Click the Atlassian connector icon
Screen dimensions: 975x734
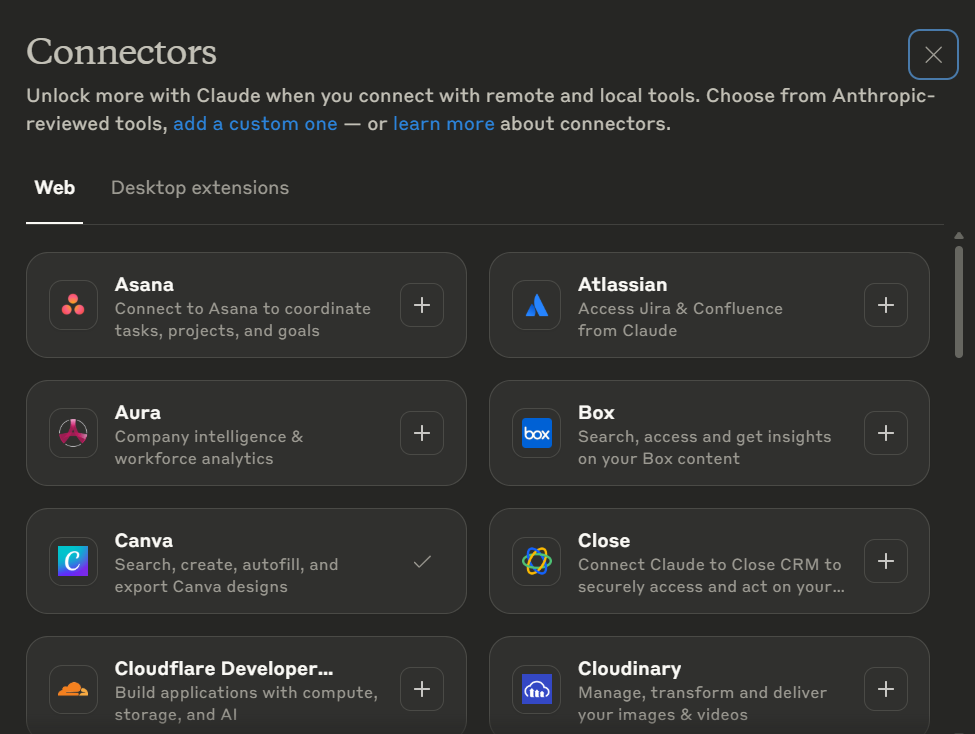point(536,305)
